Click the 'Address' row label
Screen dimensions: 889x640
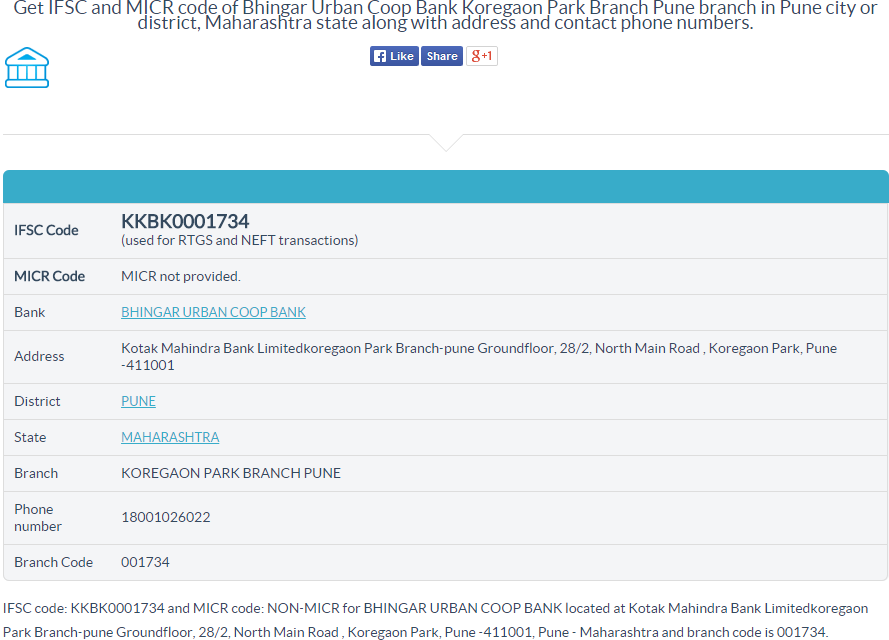point(39,356)
